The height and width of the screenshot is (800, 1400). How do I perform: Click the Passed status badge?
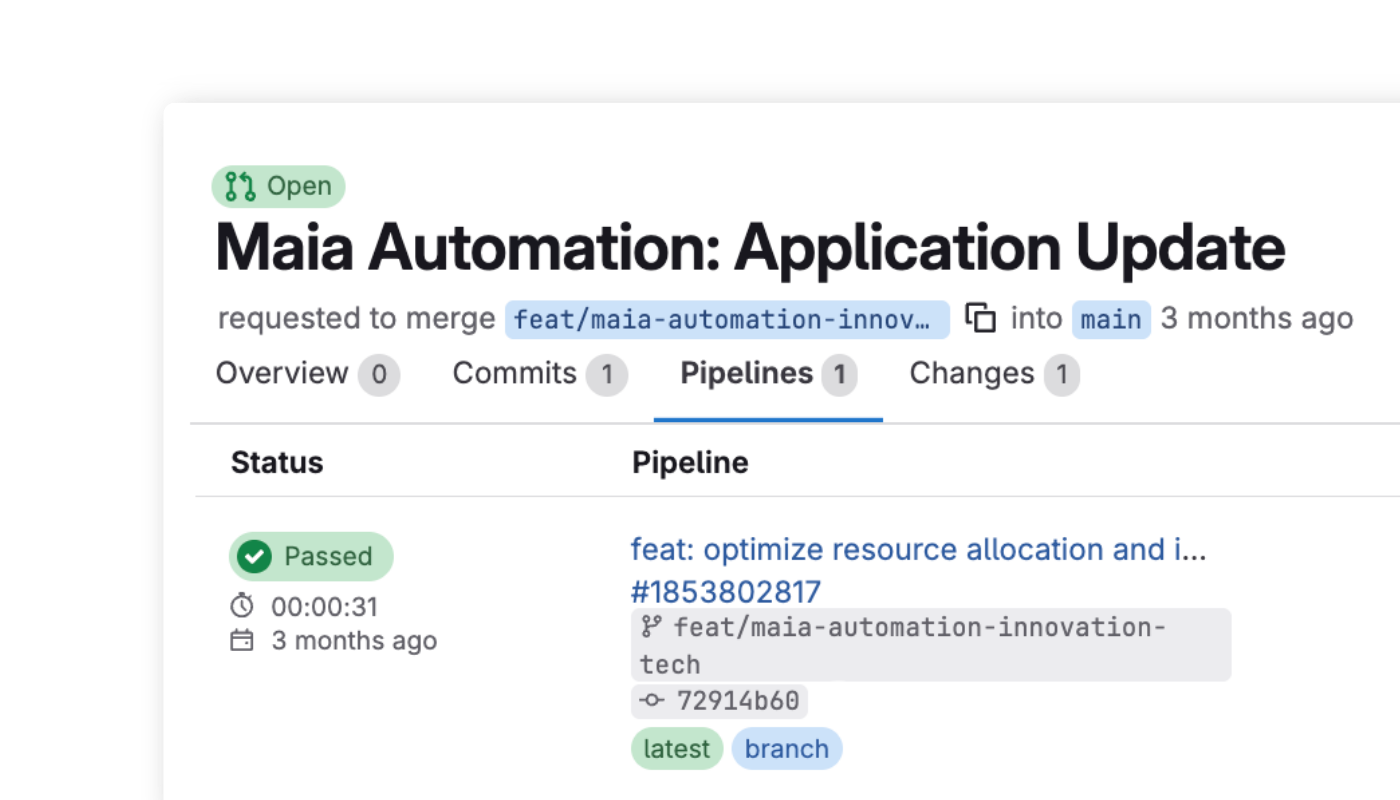point(311,557)
